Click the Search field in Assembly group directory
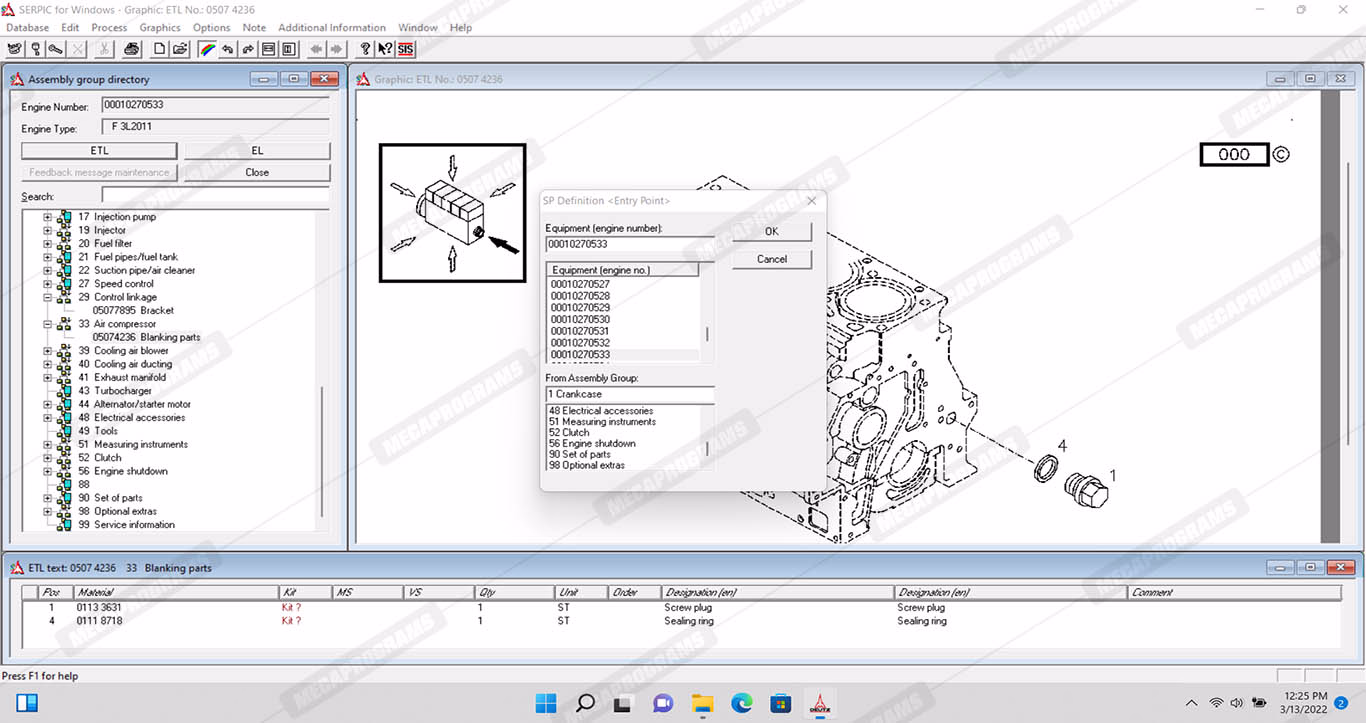 coord(215,196)
